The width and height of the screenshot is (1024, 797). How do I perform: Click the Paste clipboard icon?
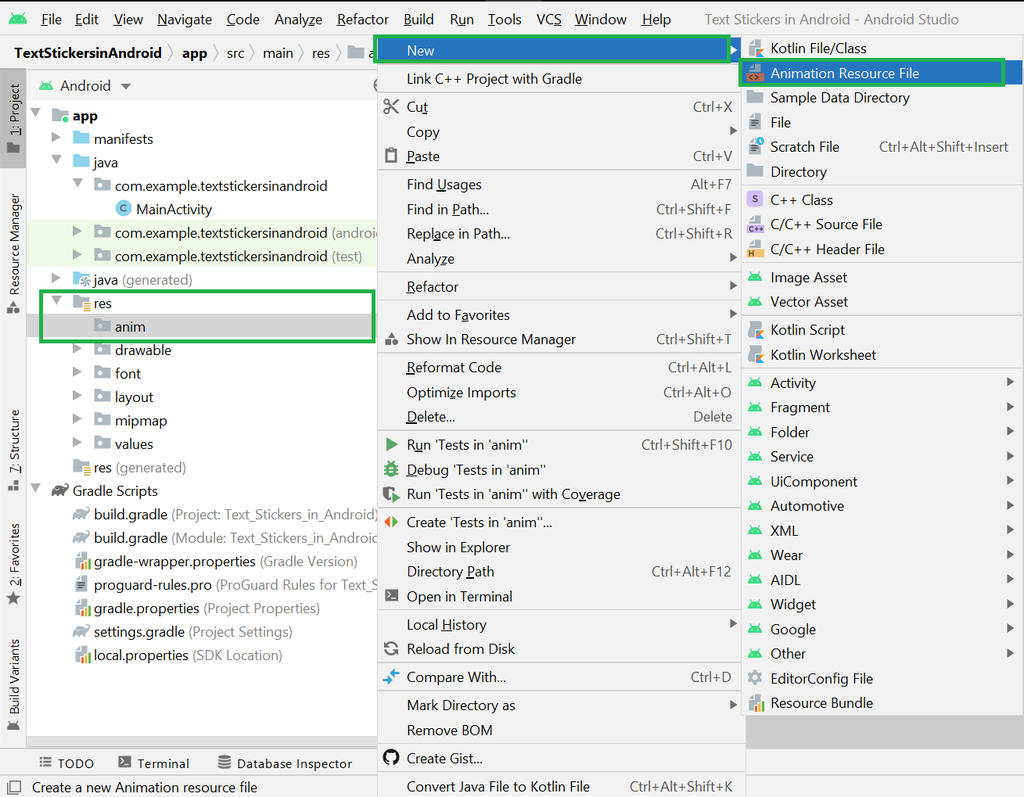(391, 155)
